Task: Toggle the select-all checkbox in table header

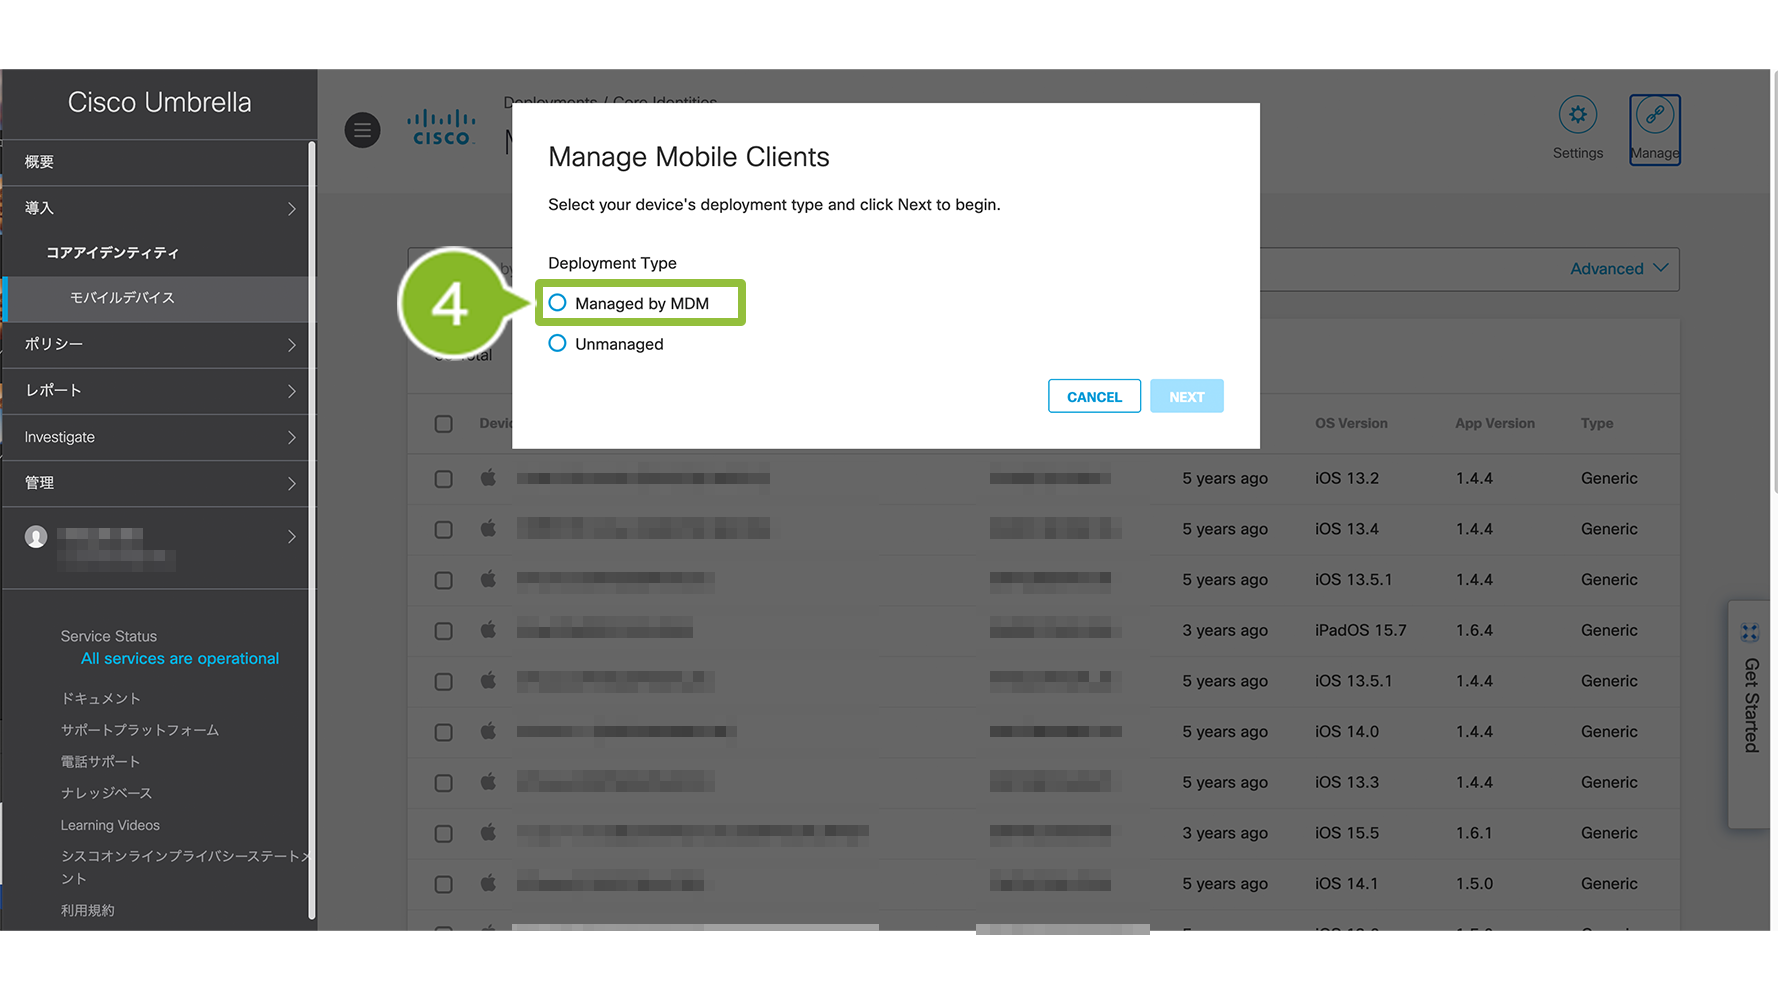Action: point(444,424)
